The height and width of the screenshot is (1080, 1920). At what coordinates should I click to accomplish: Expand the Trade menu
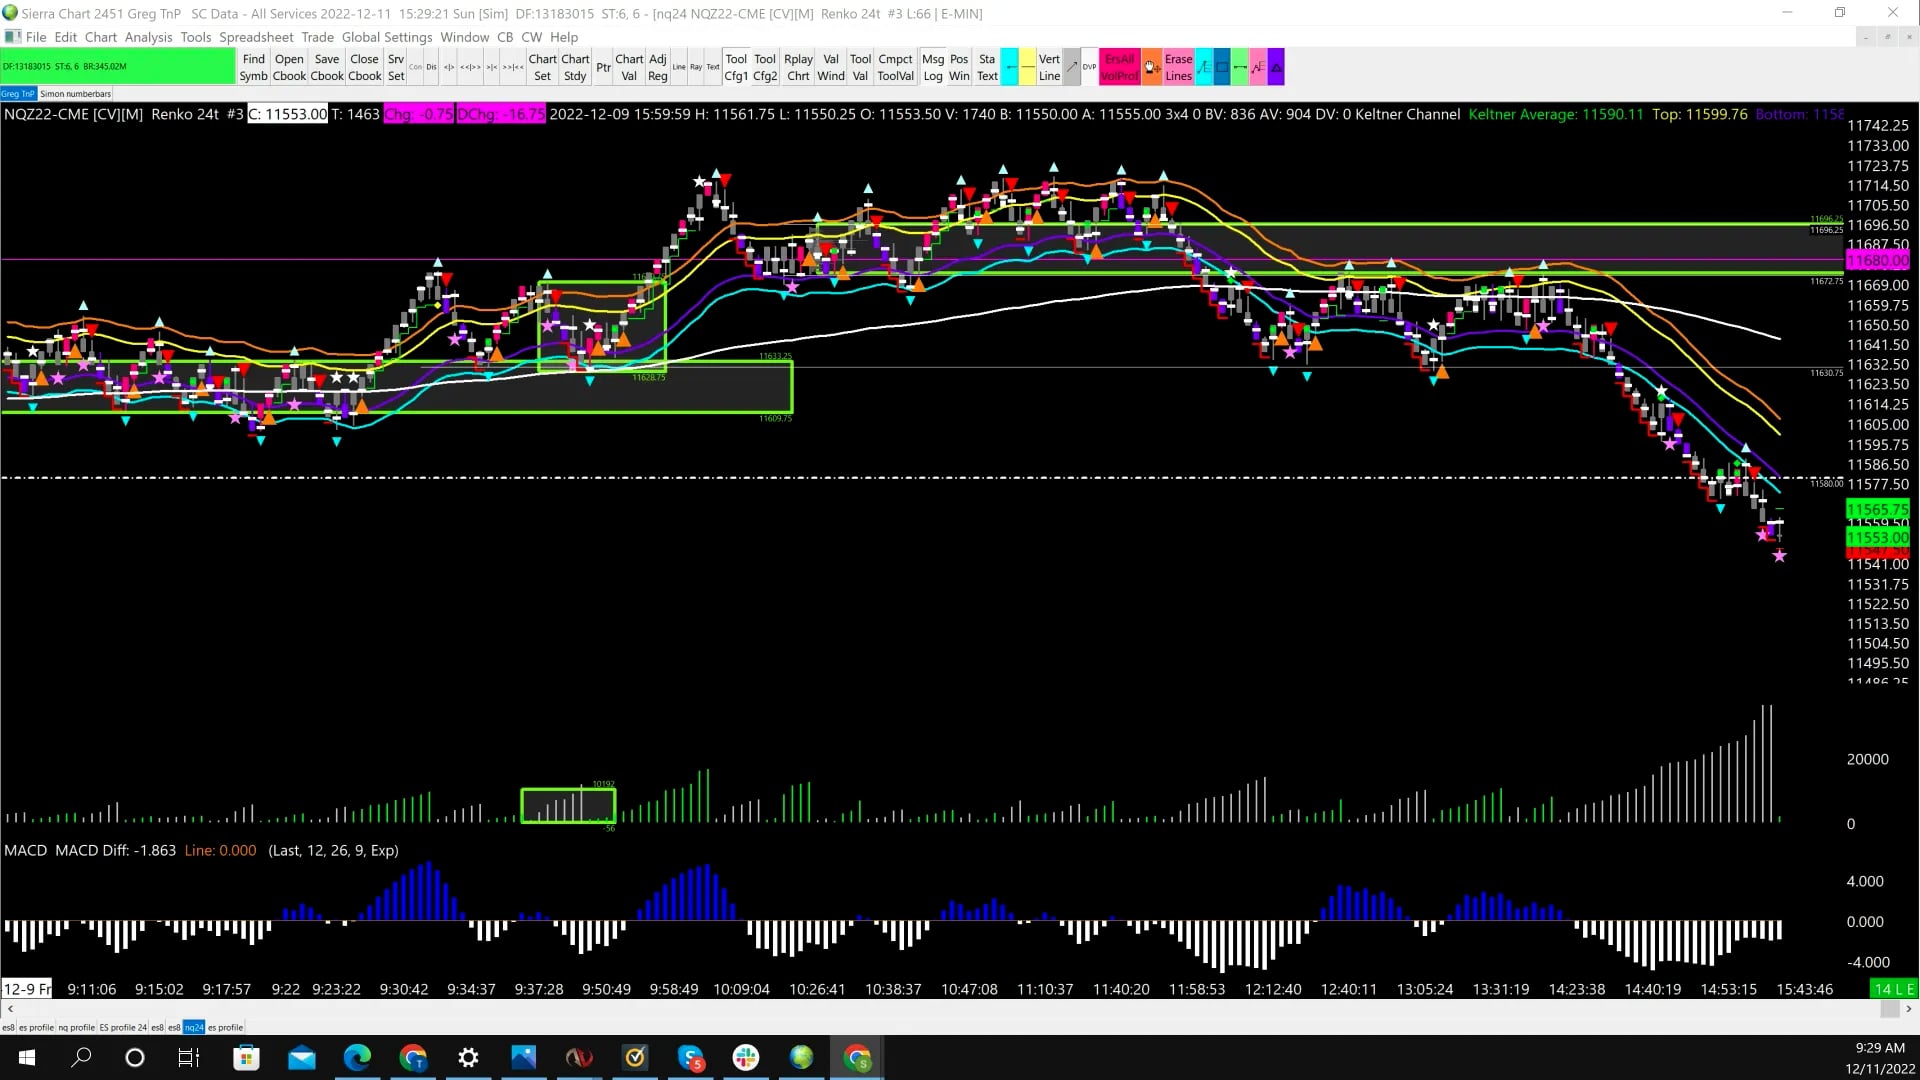317,37
